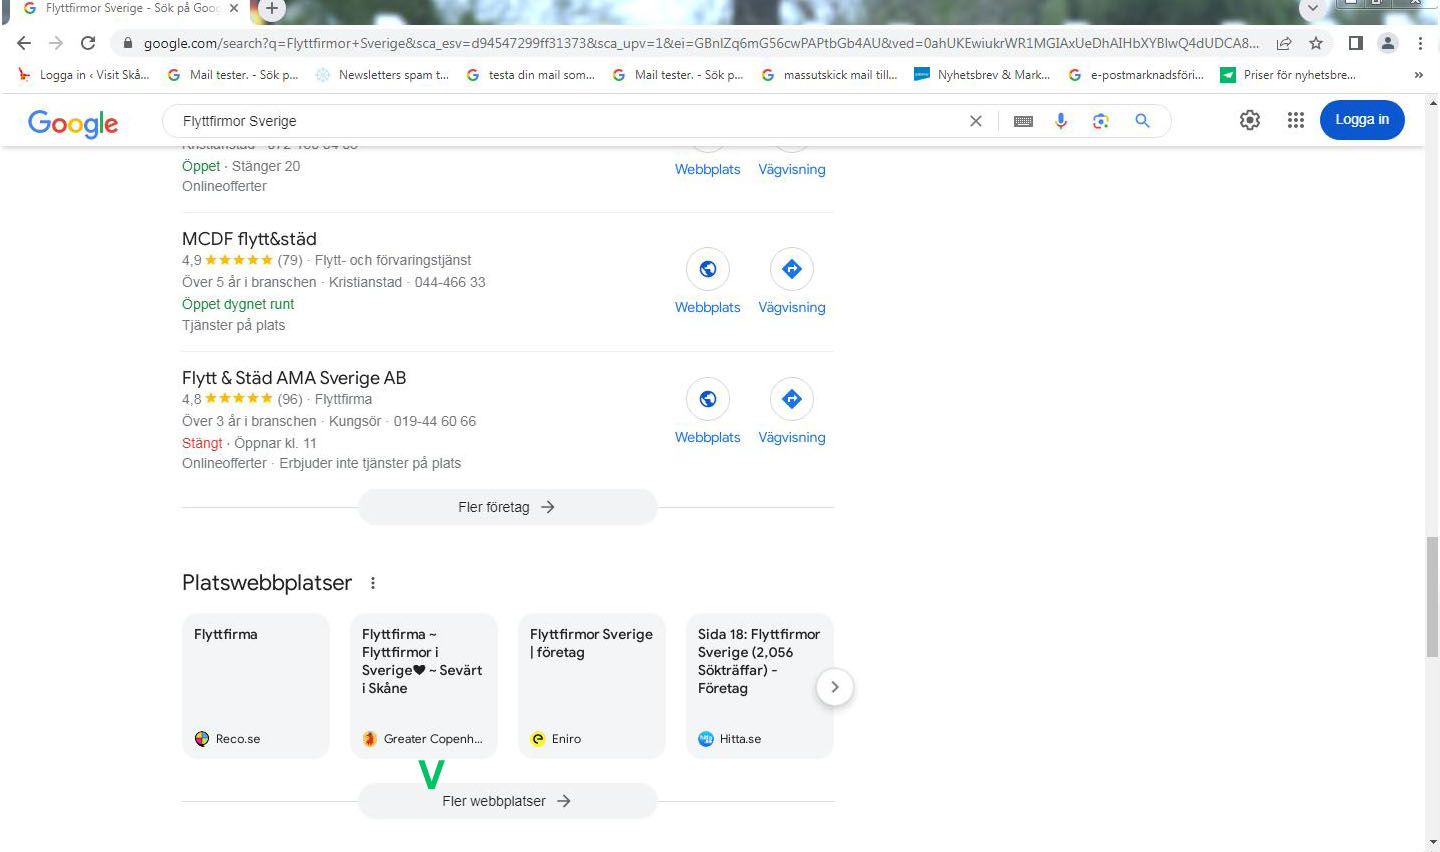Screen dimensions: 1440x852
Task: Click the Google logo
Action: (x=73, y=123)
